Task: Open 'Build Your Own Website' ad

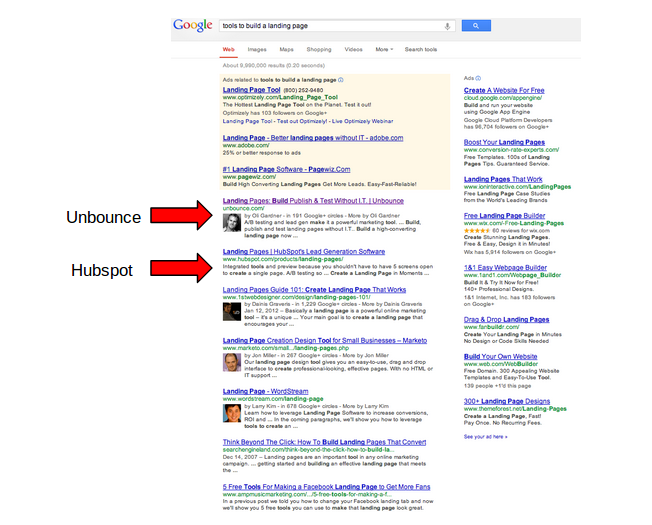Action: coord(501,357)
